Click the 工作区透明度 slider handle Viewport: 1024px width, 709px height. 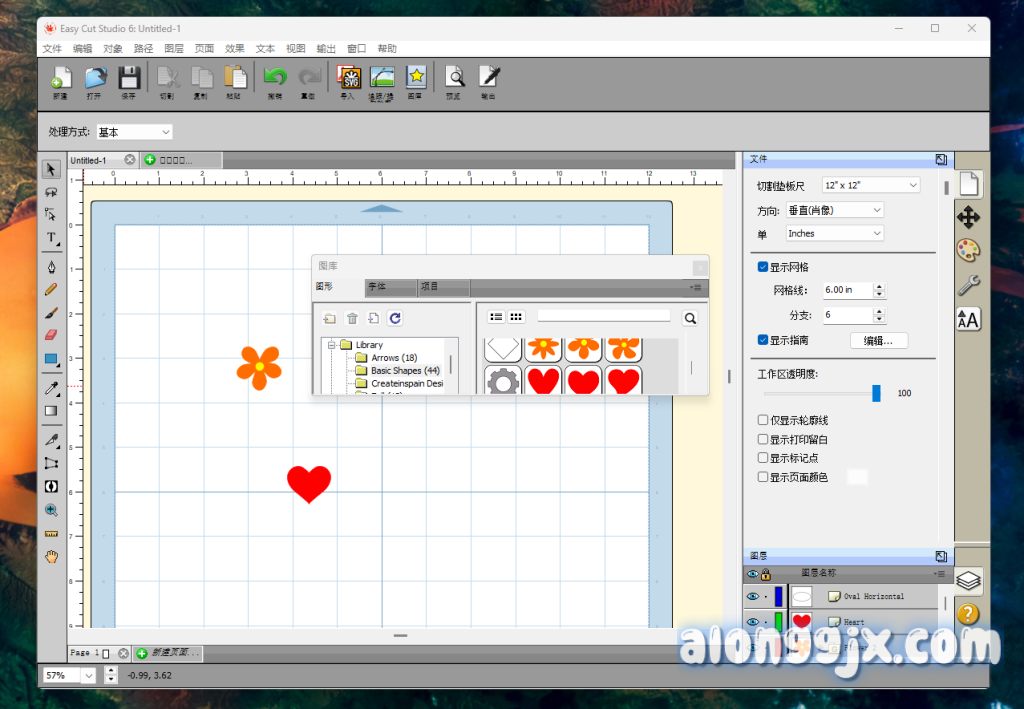point(876,393)
